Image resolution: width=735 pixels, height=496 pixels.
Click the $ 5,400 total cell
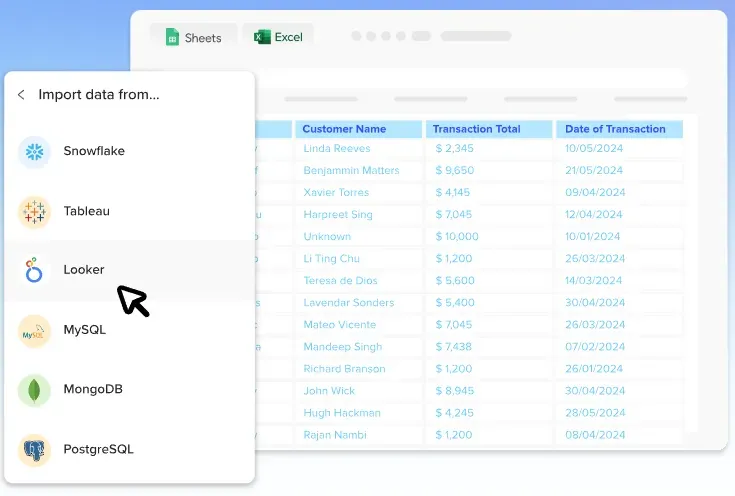tap(489, 303)
